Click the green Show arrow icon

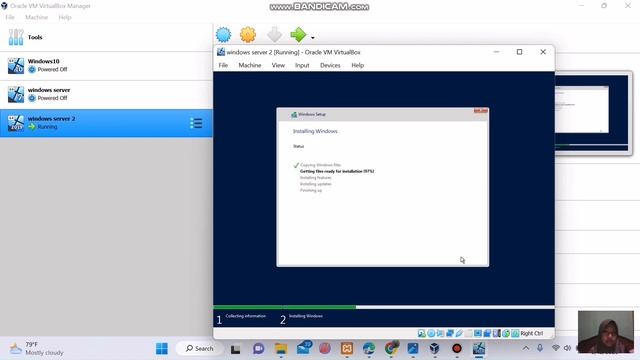tap(298, 35)
